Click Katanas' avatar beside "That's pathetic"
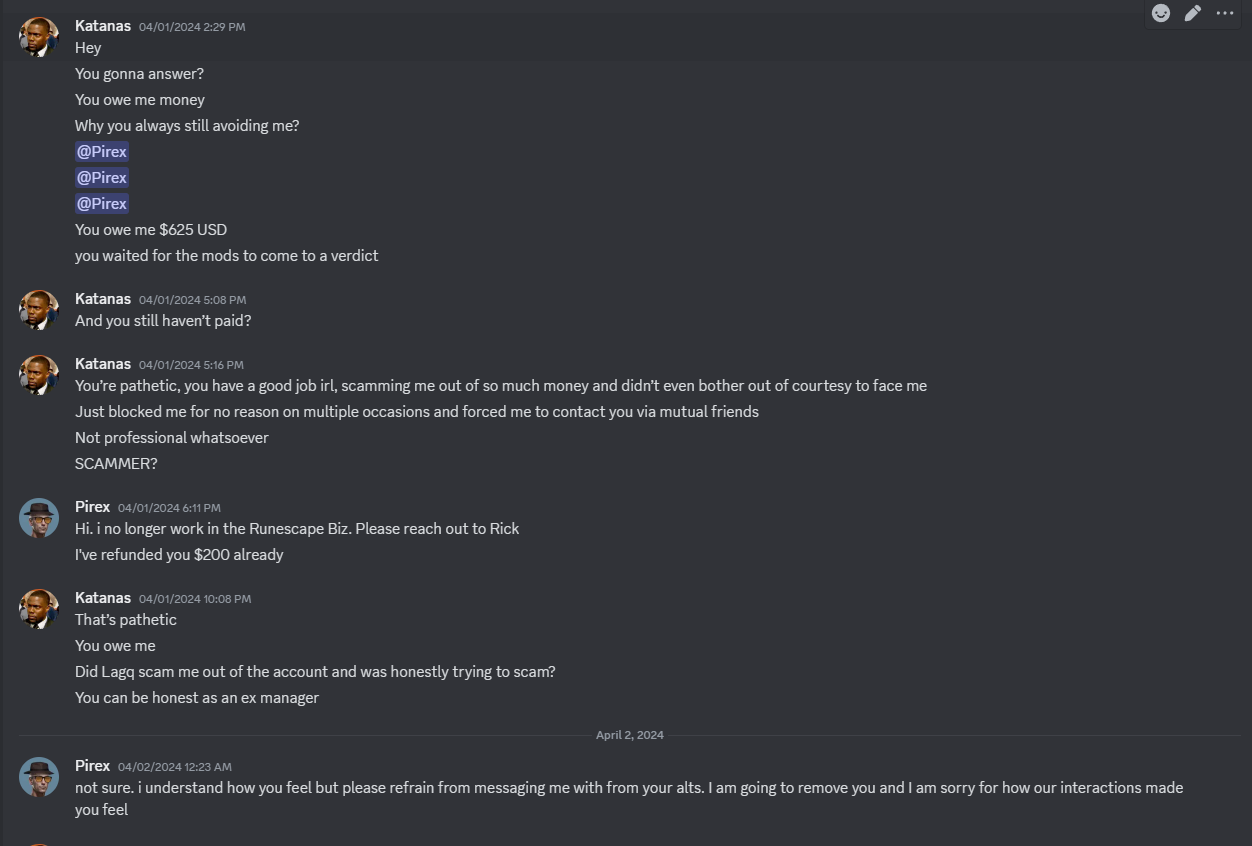The width and height of the screenshot is (1252, 846). tap(39, 609)
